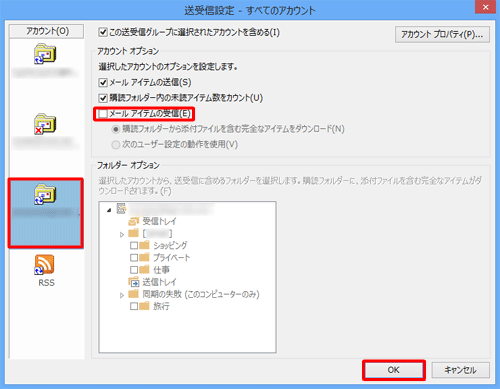500x389 pixels.
Task: Check the ショッピング folder checkbox
Action: [134, 246]
